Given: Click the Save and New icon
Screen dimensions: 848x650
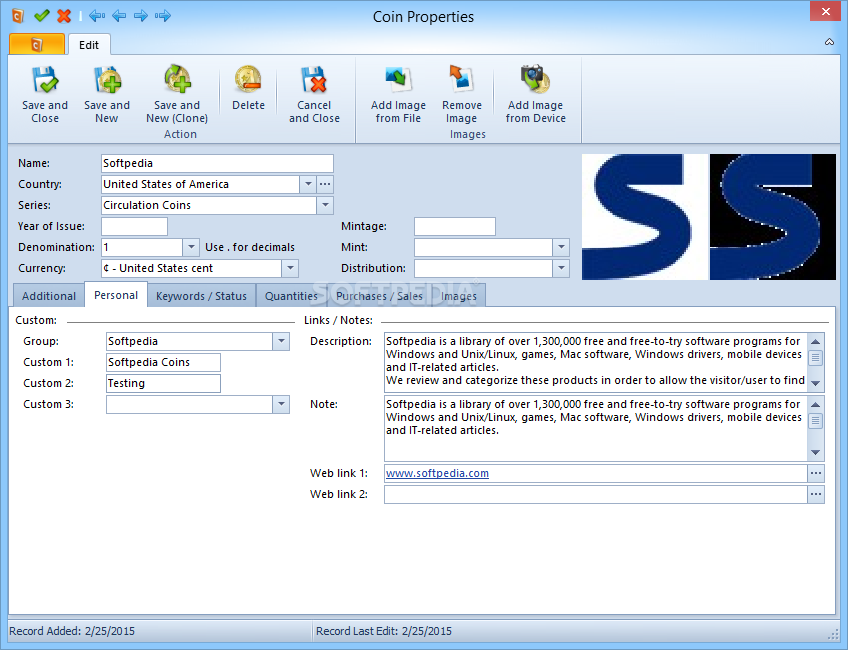Looking at the screenshot, I should point(107,80).
